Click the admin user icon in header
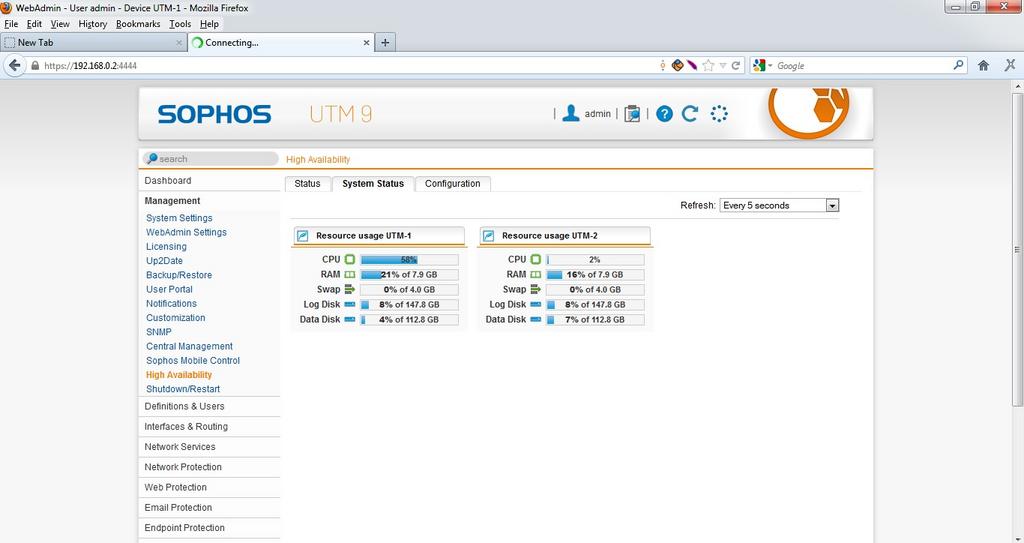The width and height of the screenshot is (1024, 543). 571,114
